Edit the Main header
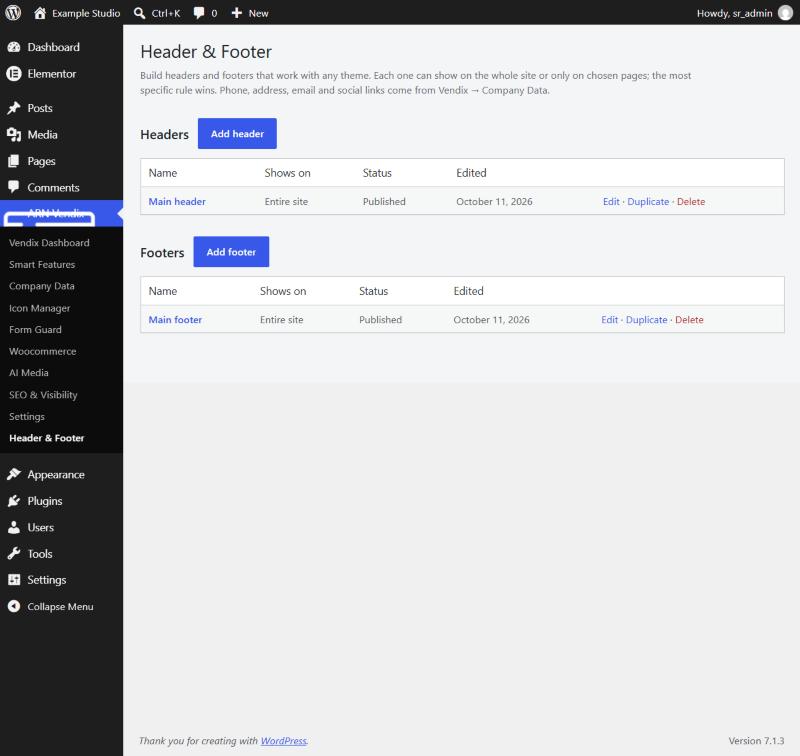This screenshot has height=756, width=800. (611, 201)
